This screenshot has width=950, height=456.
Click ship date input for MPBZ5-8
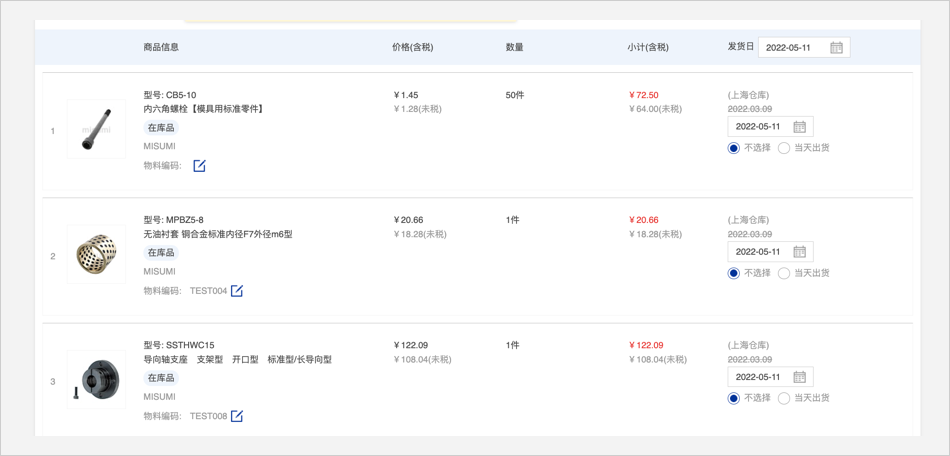pyautogui.click(x=759, y=252)
